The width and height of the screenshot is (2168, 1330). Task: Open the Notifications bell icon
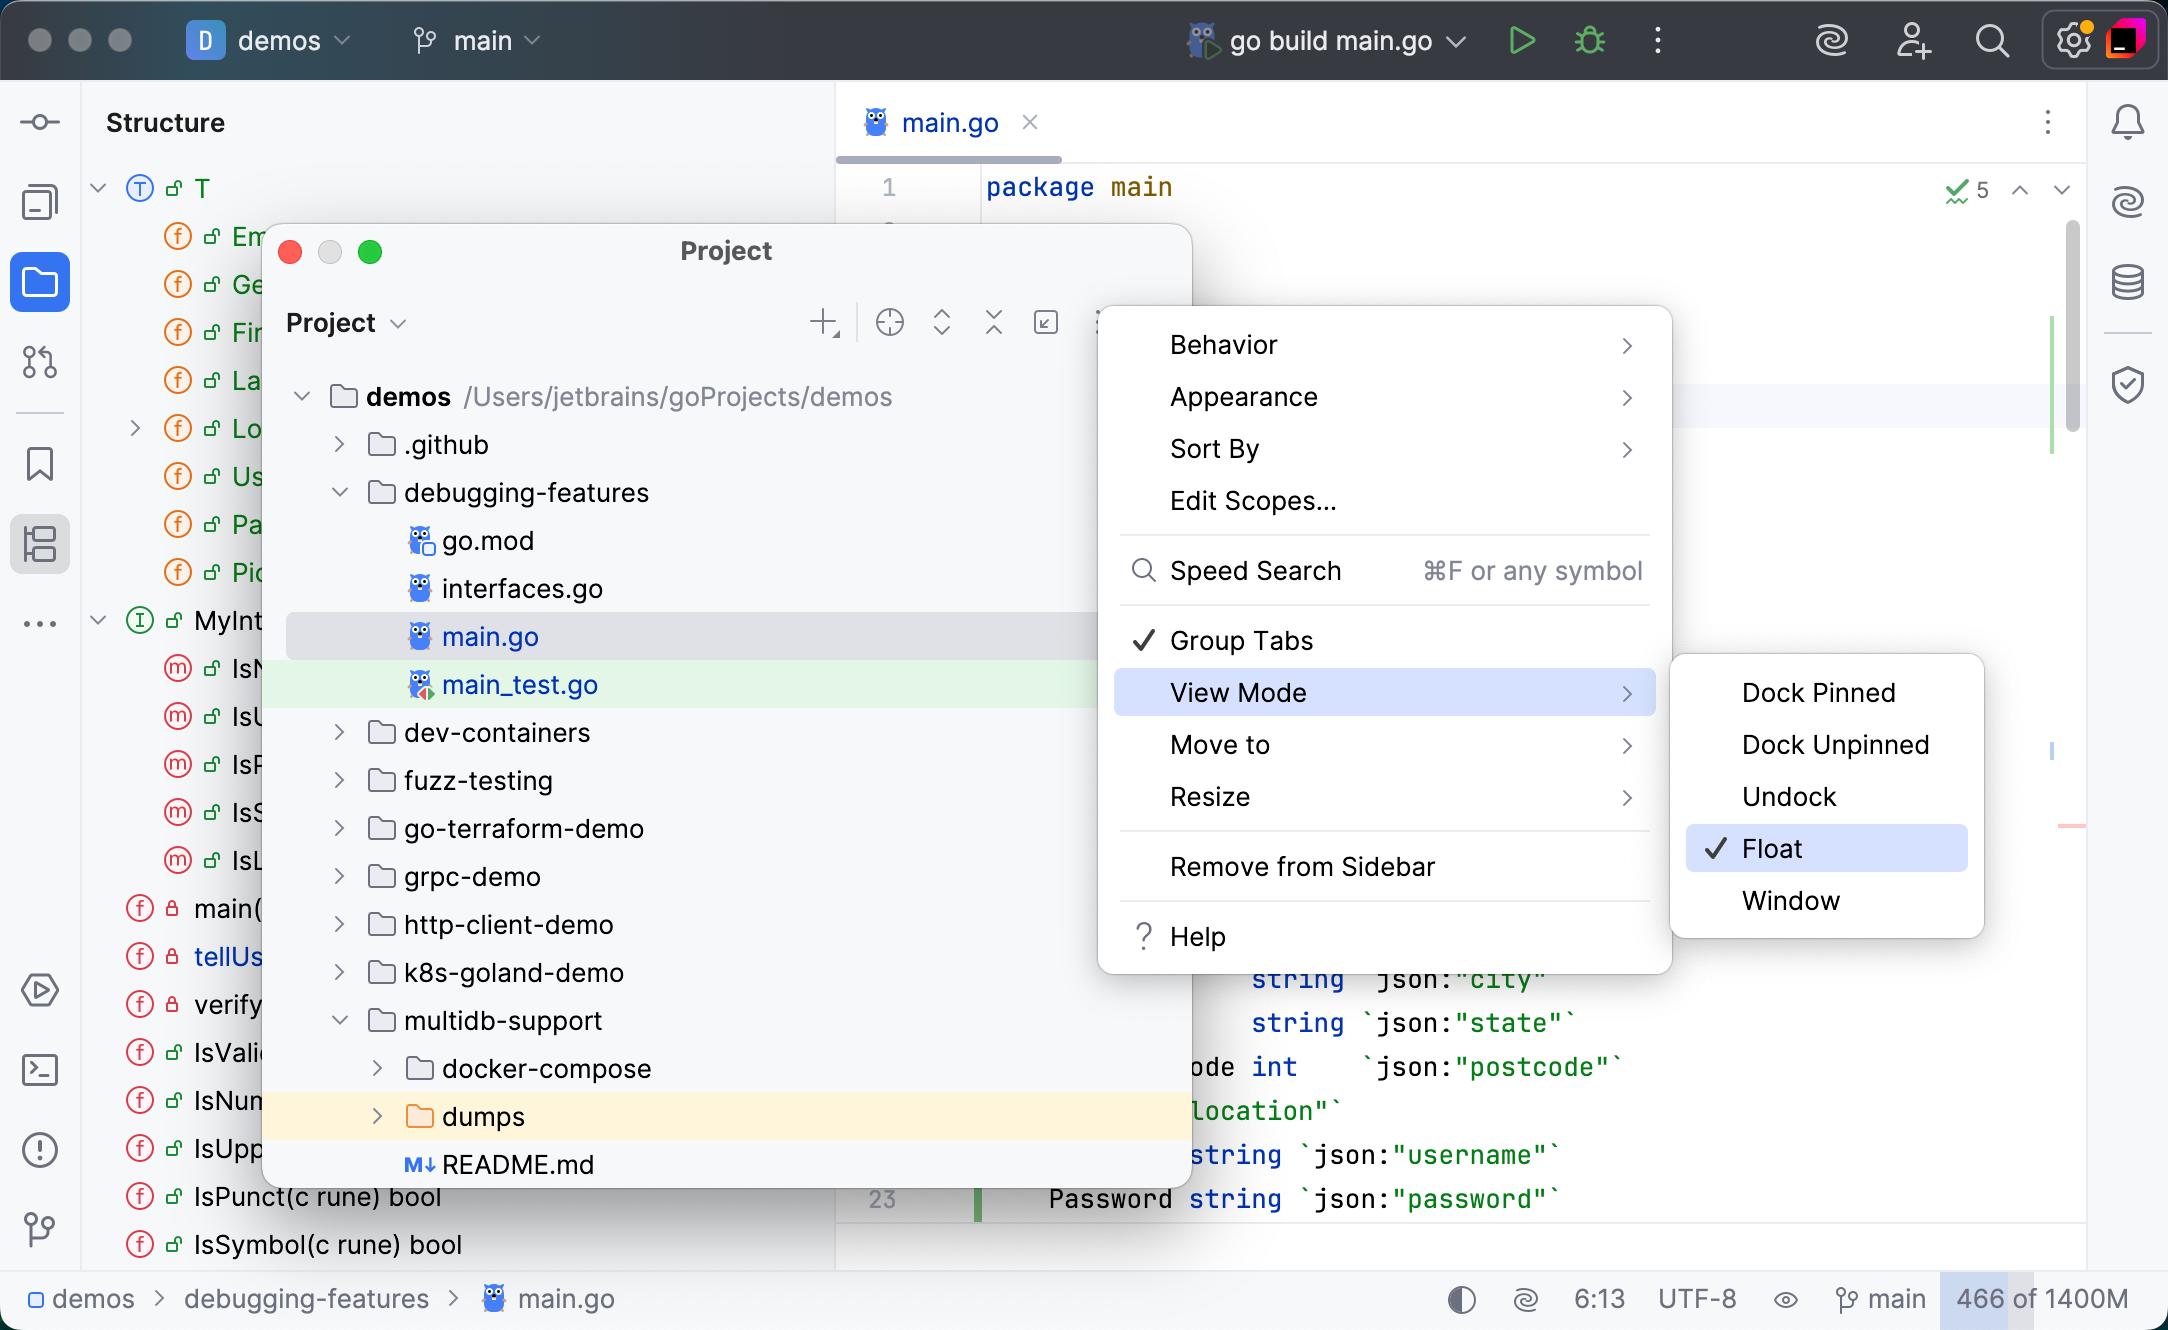coord(2127,123)
